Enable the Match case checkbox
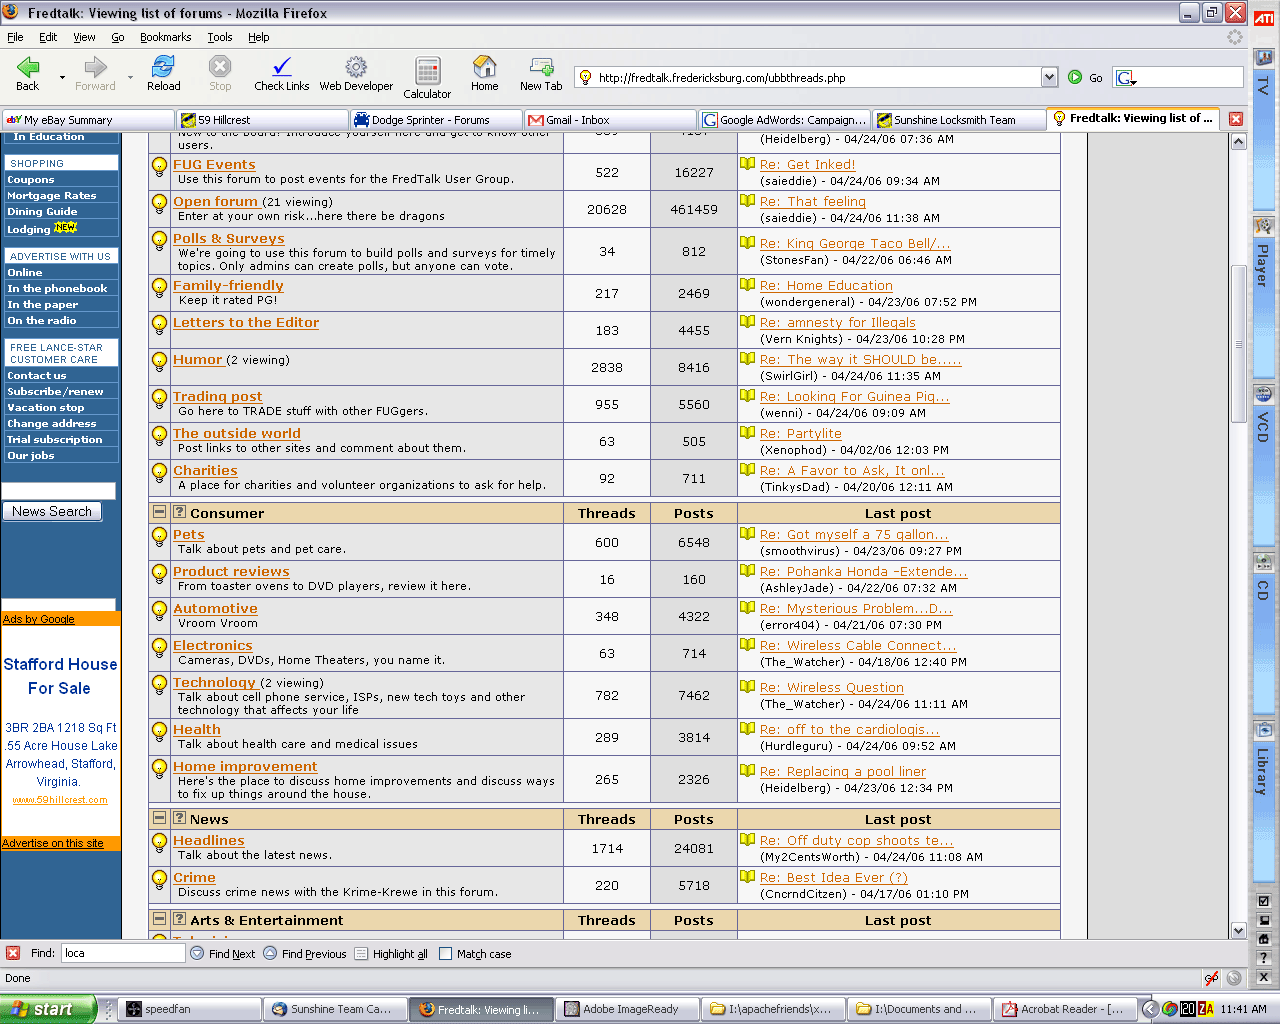 point(446,954)
